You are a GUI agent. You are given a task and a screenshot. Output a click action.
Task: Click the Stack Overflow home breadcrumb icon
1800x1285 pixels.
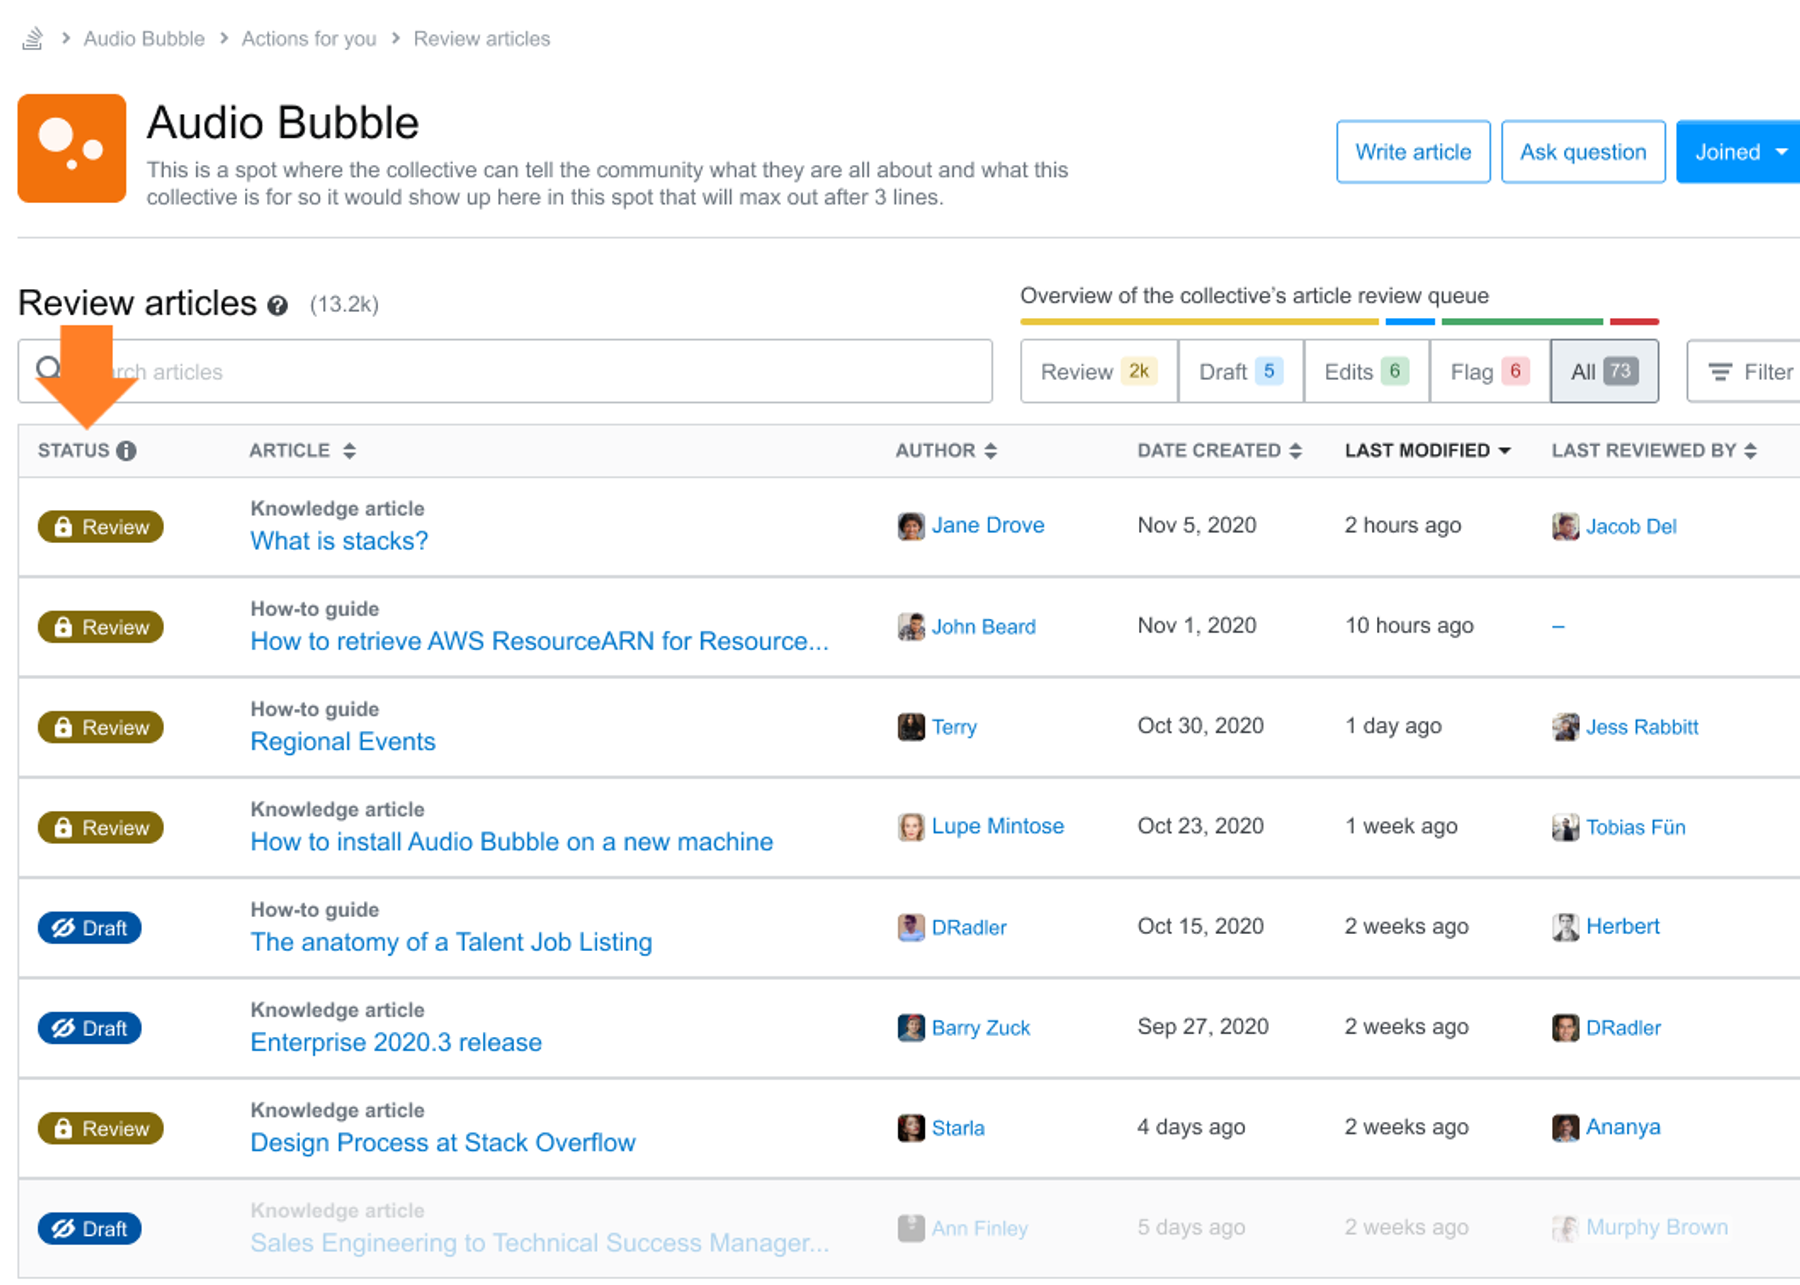pyautogui.click(x=33, y=39)
